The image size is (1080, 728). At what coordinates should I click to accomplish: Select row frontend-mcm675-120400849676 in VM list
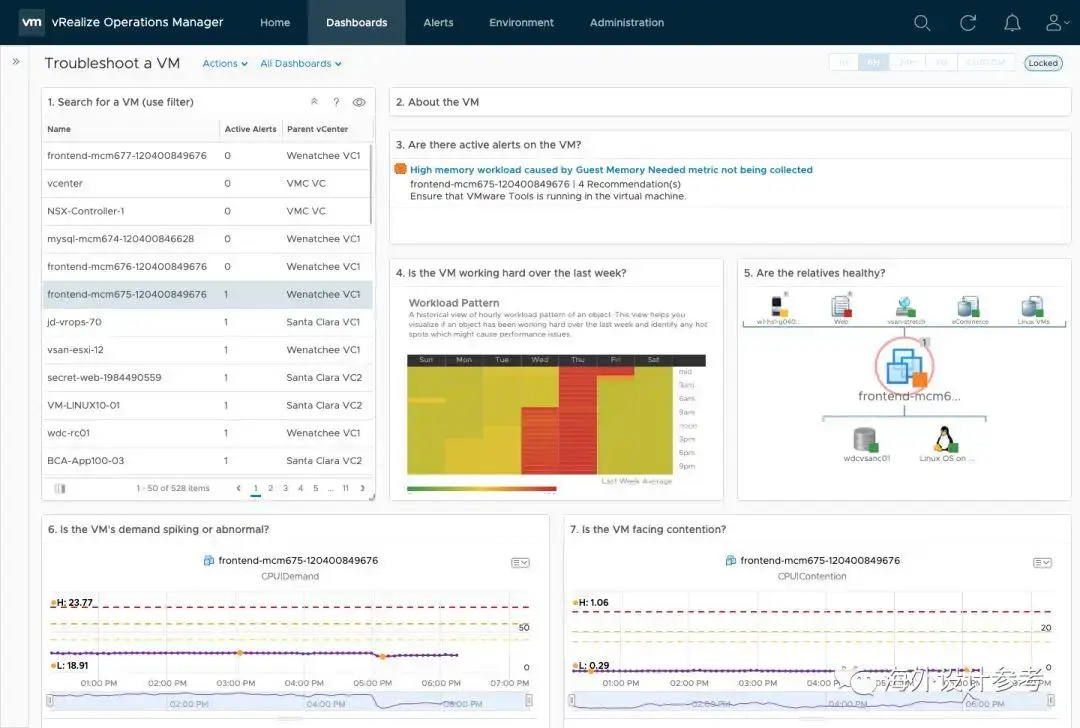[x=207, y=294]
